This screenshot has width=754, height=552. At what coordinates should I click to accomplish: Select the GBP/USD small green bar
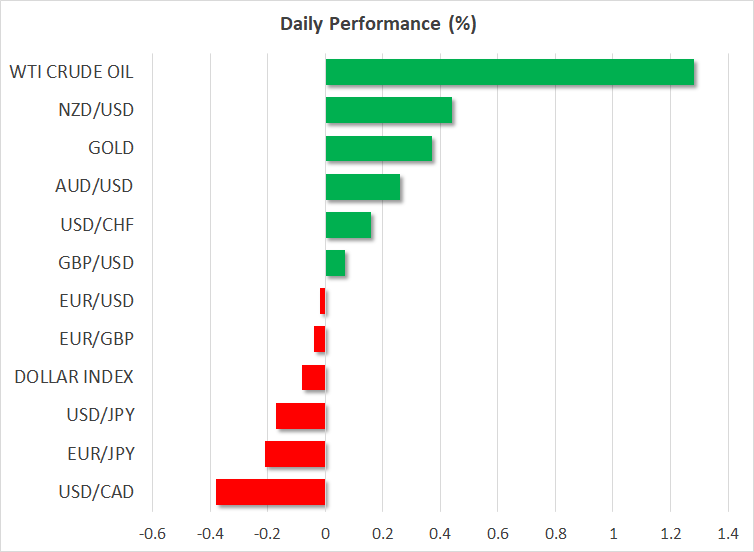click(x=336, y=263)
